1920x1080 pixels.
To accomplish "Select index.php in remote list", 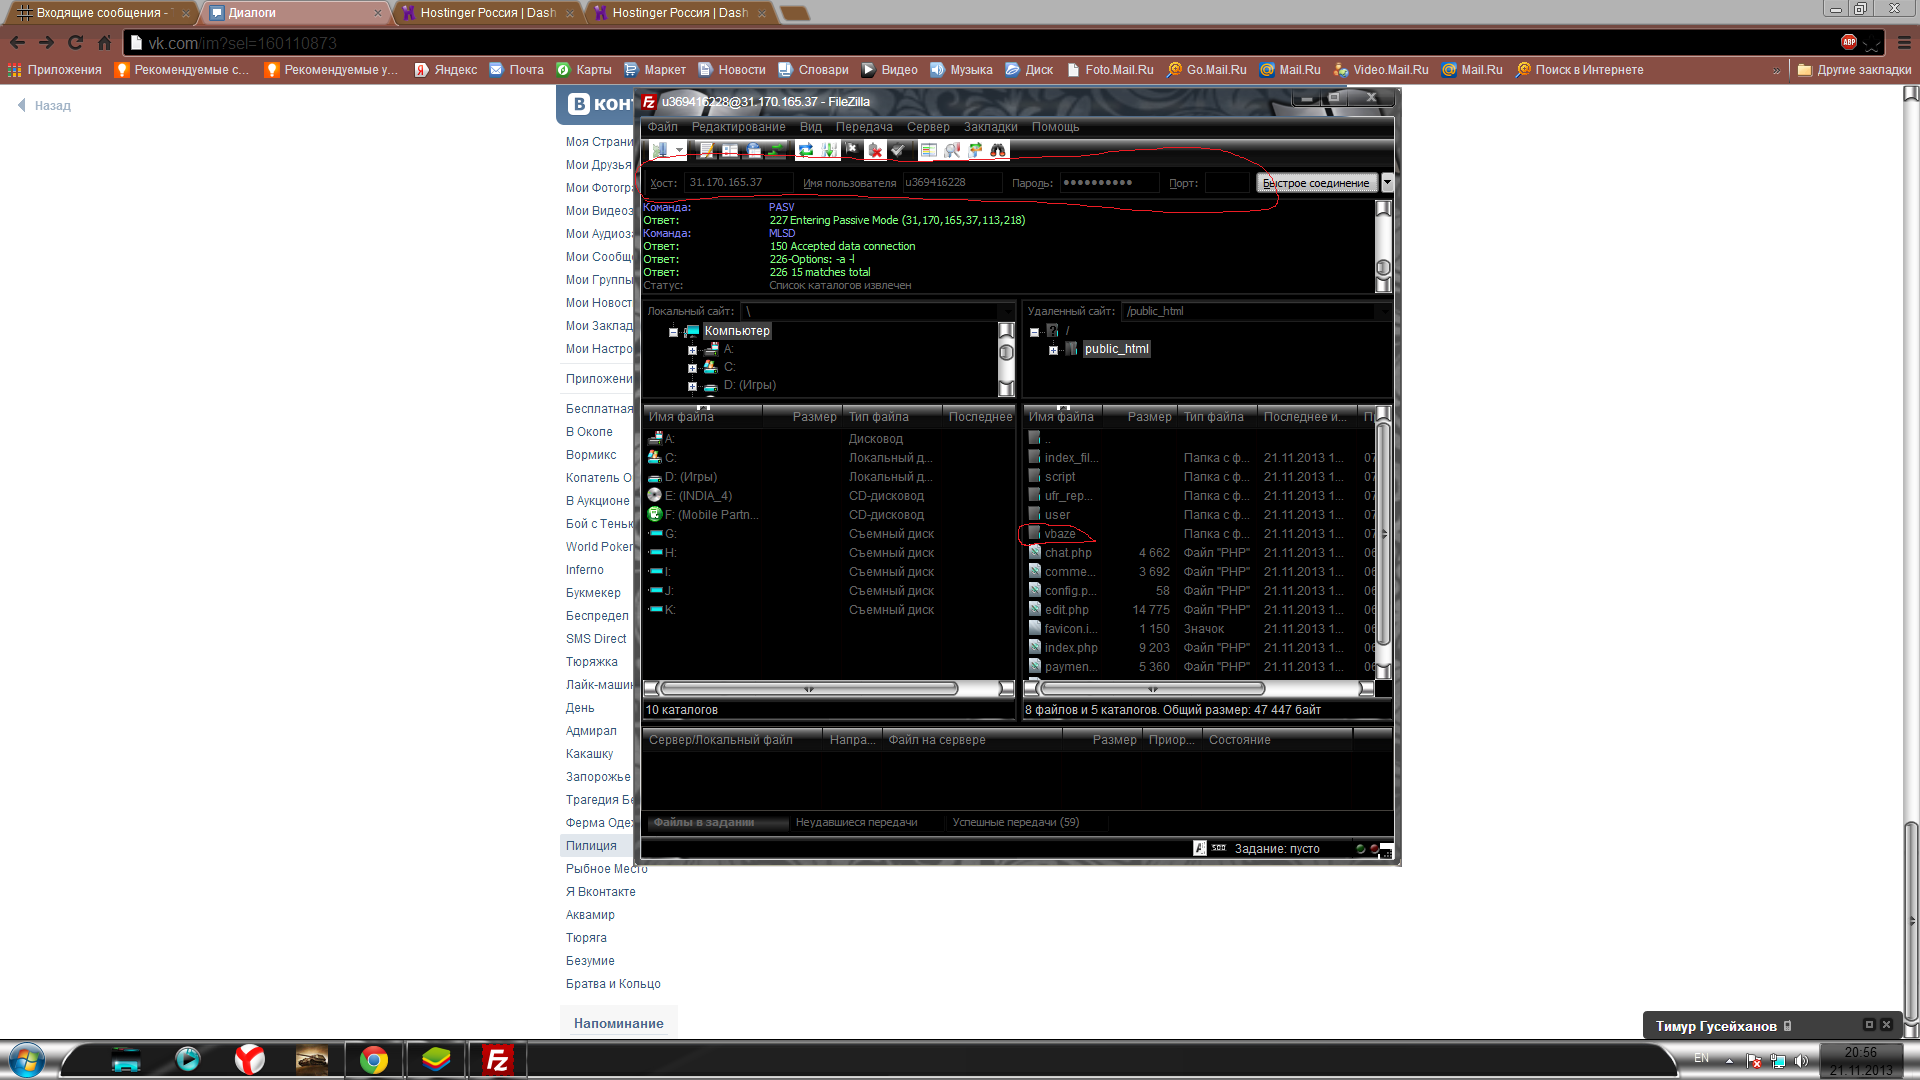I will click(x=1071, y=648).
